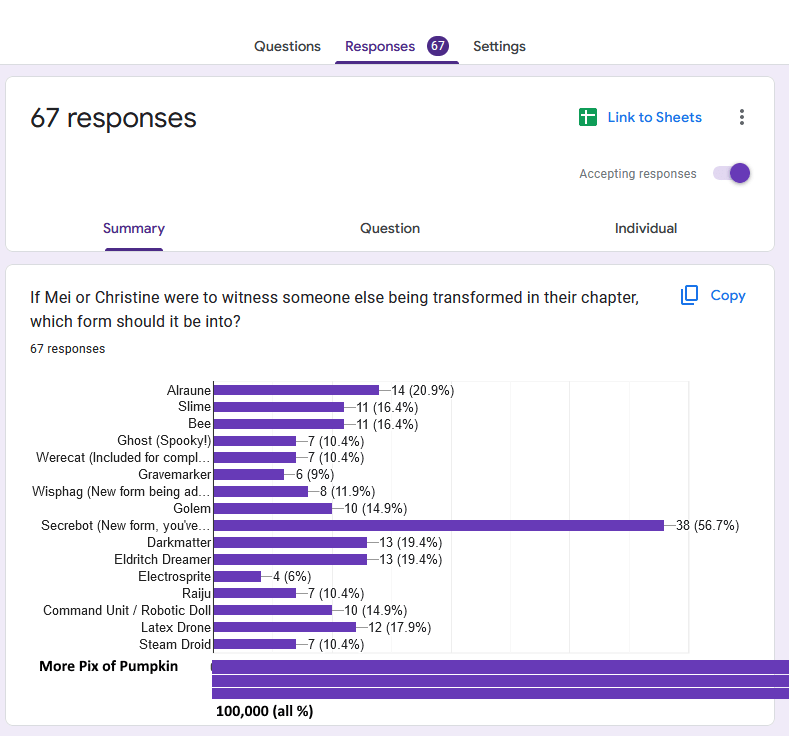
Task: Switch to the Question view
Action: pyautogui.click(x=390, y=228)
